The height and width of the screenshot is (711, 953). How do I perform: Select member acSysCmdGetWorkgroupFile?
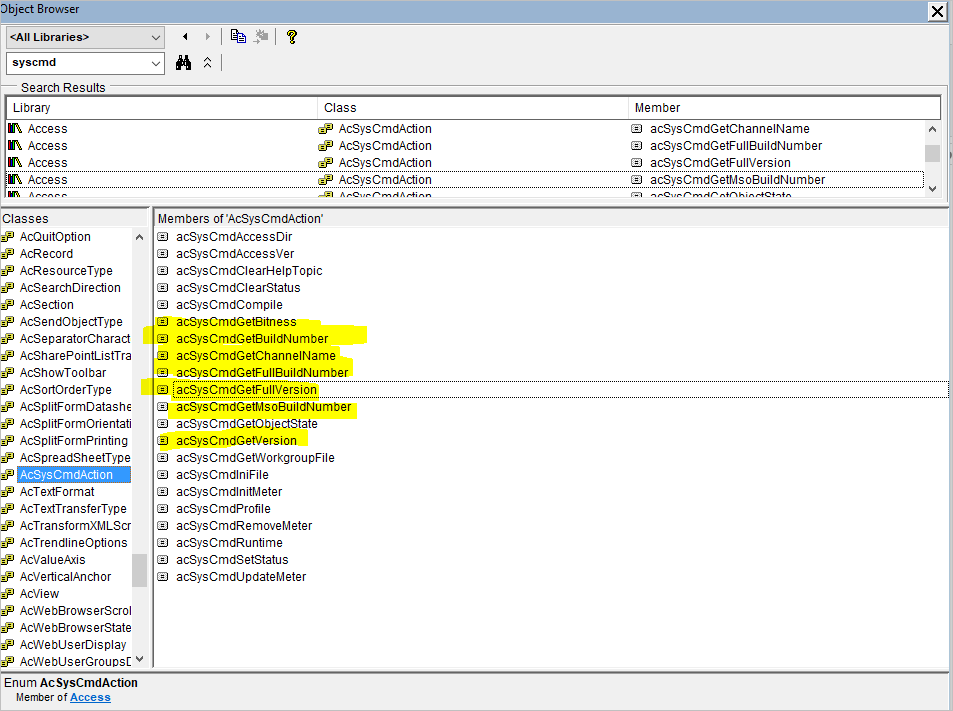[255, 458]
